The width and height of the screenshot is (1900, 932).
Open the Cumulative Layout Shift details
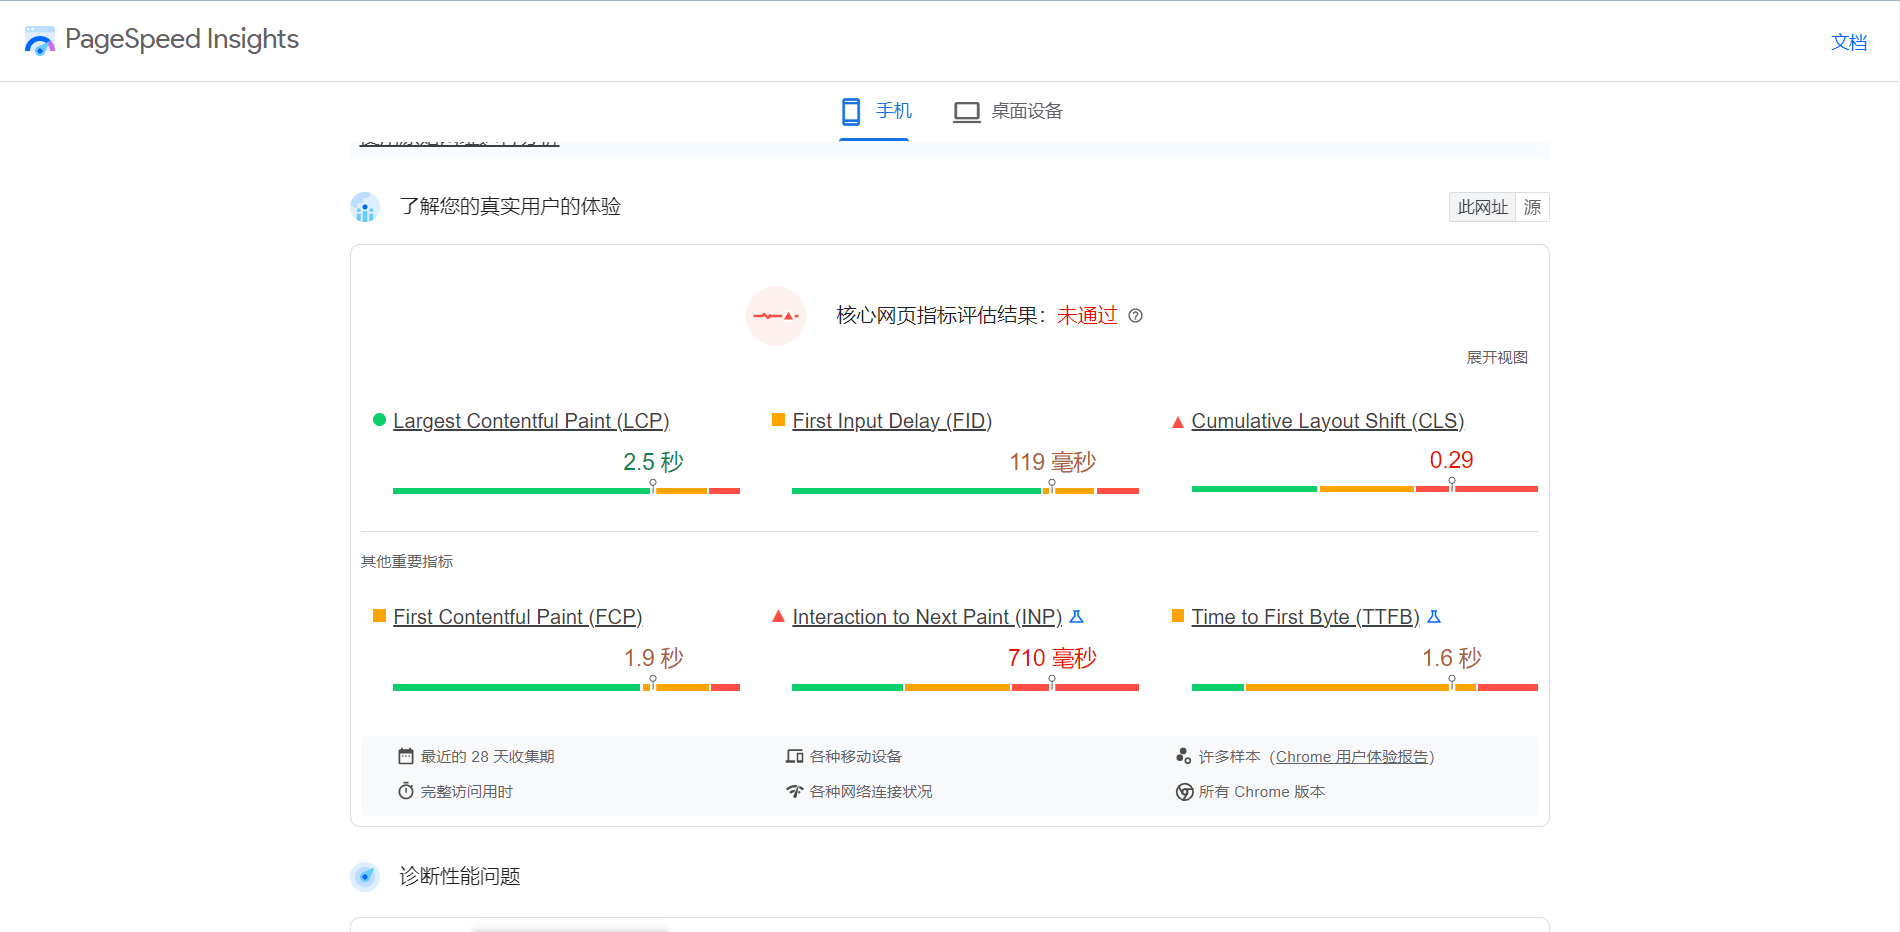(1327, 421)
